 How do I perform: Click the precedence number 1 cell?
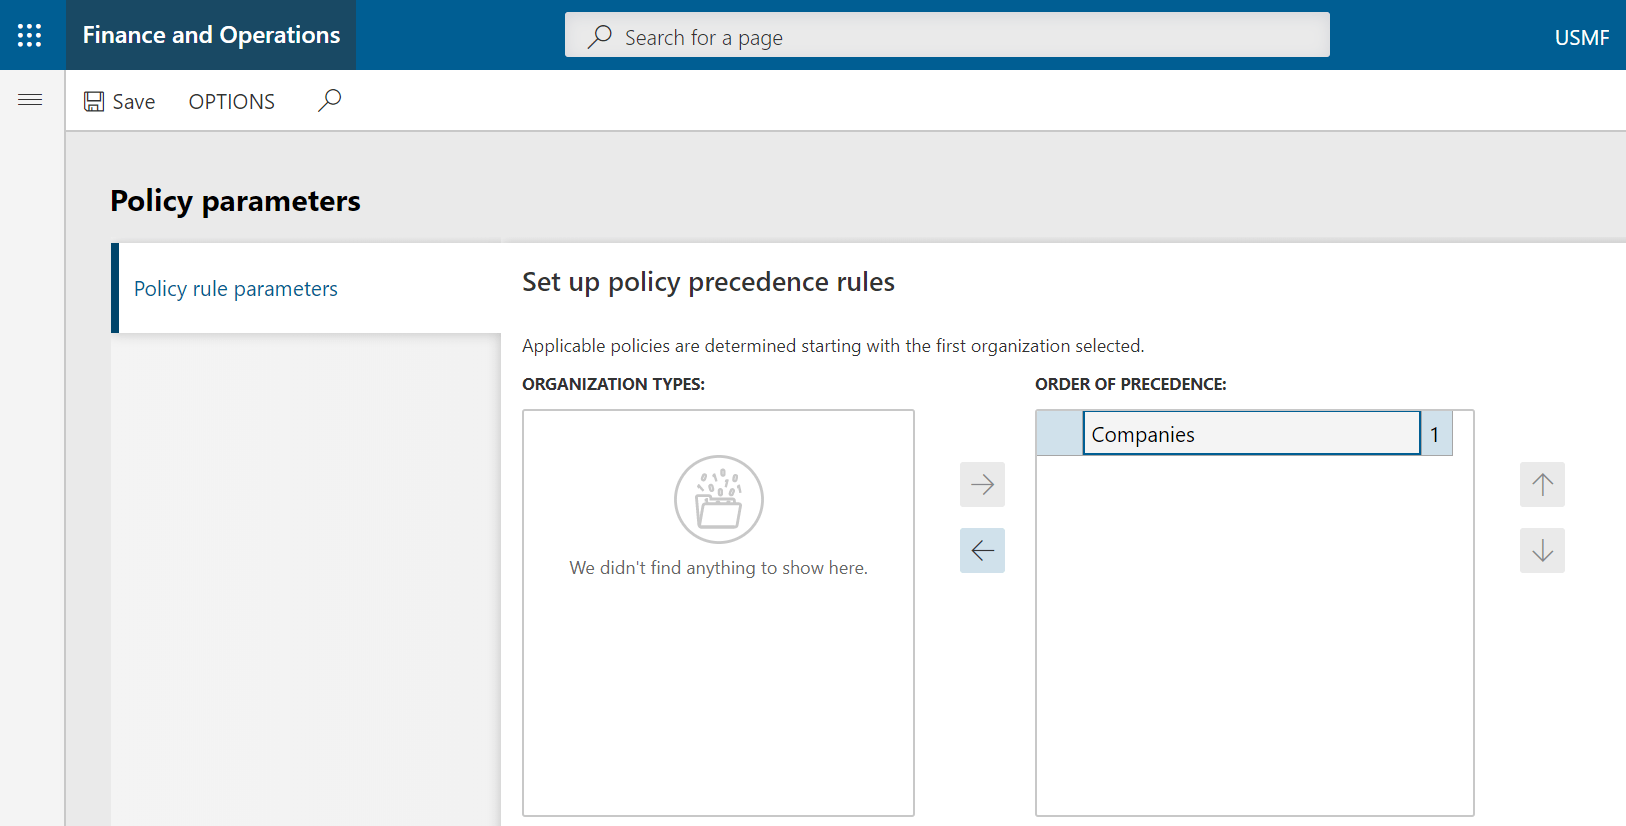coord(1435,434)
